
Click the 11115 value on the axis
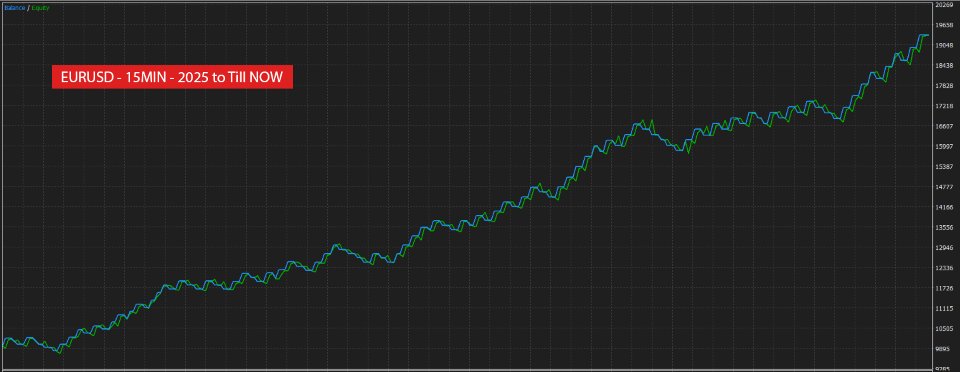coord(945,308)
